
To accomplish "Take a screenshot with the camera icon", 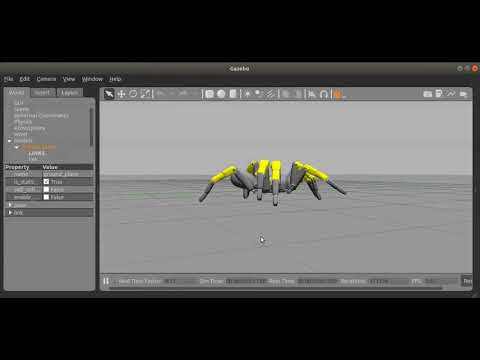I will [428, 94].
